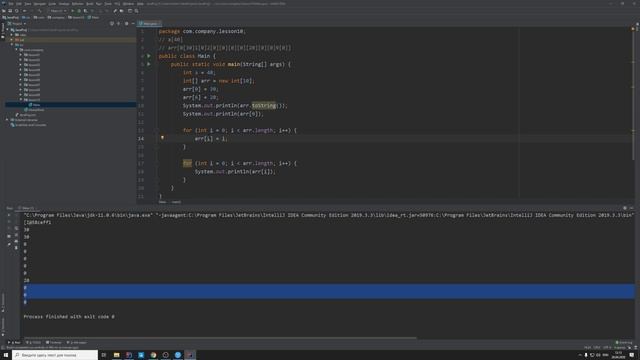Image resolution: width=640 pixels, height=360 pixels.
Task: Click run gutter icon beside class Main
Action: [x=149, y=56]
